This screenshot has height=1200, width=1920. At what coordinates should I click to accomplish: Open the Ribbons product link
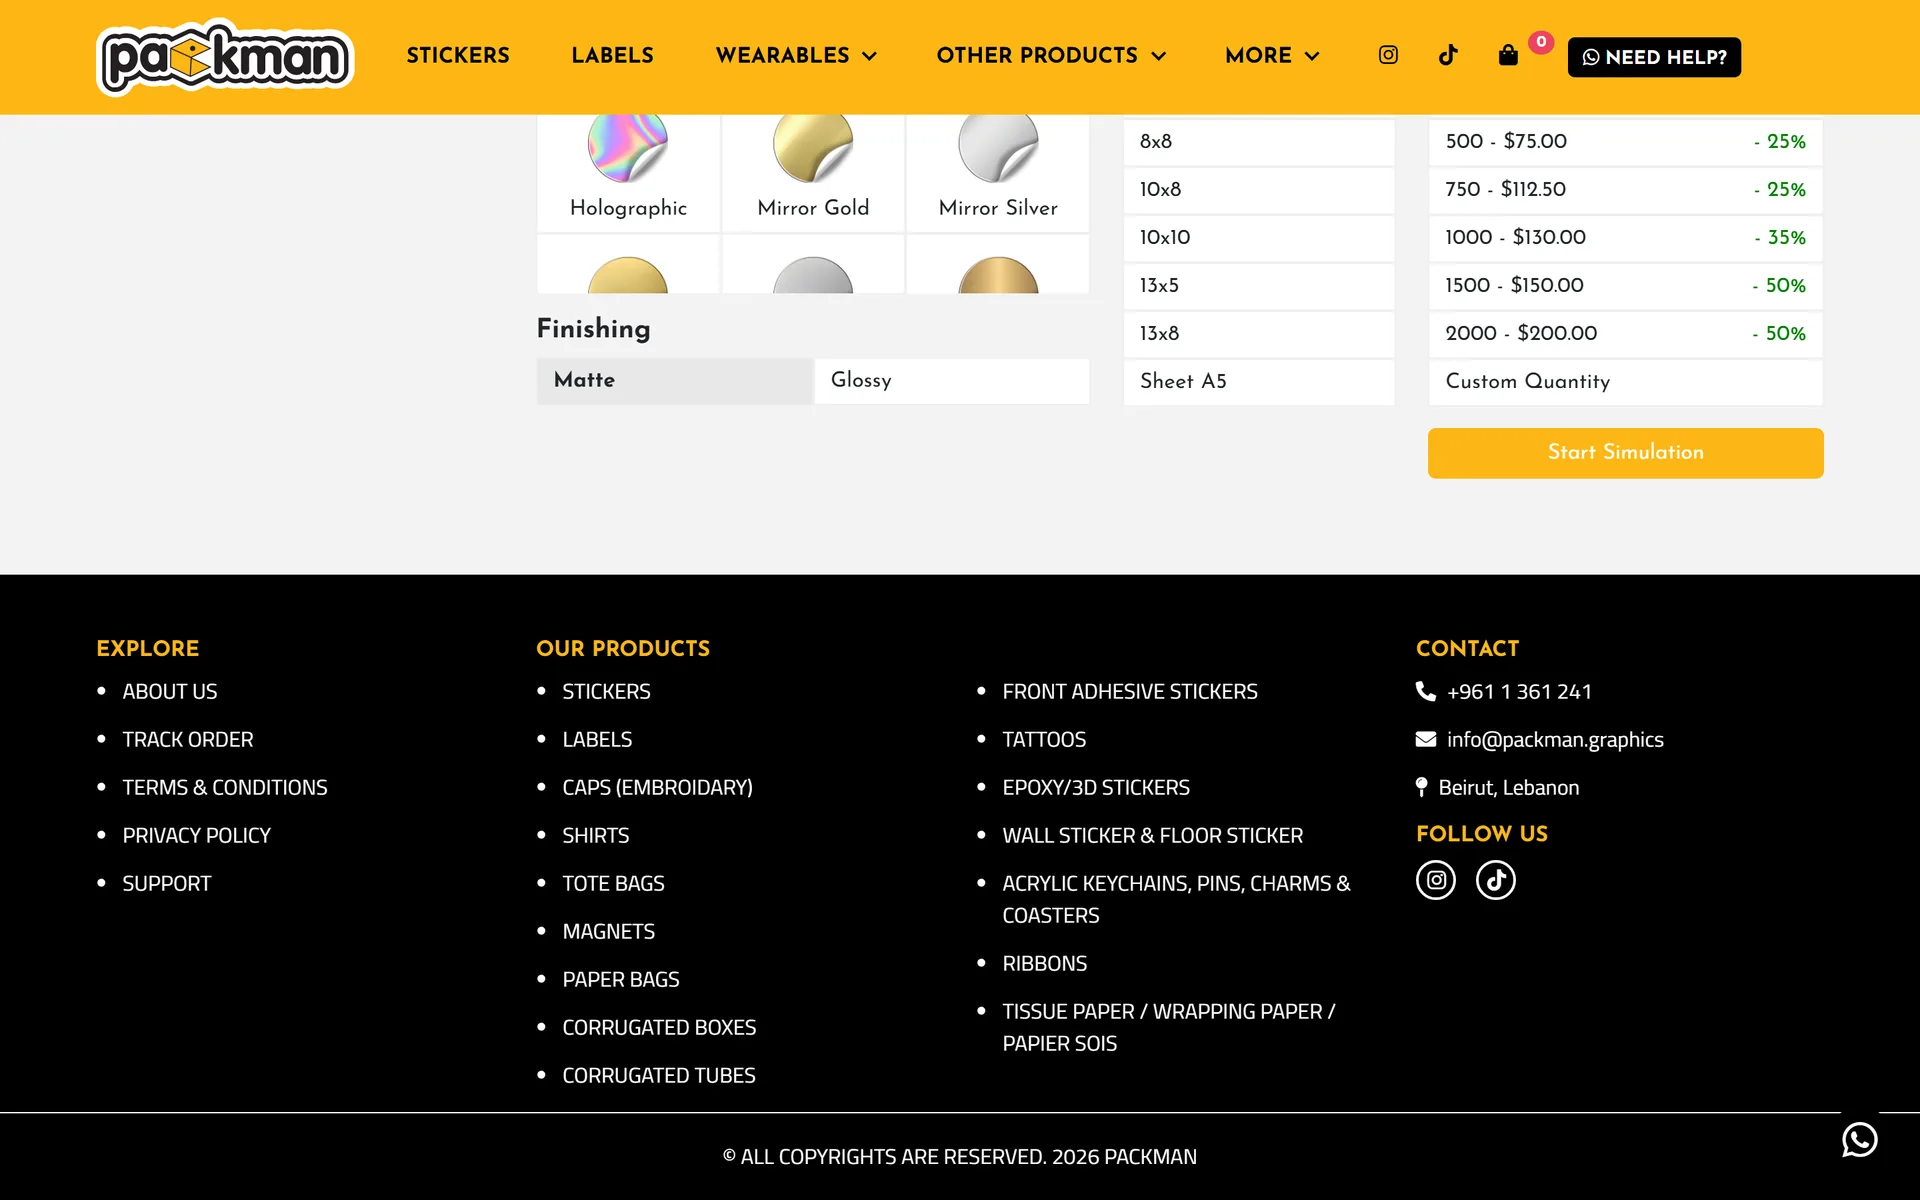pyautogui.click(x=1045, y=964)
